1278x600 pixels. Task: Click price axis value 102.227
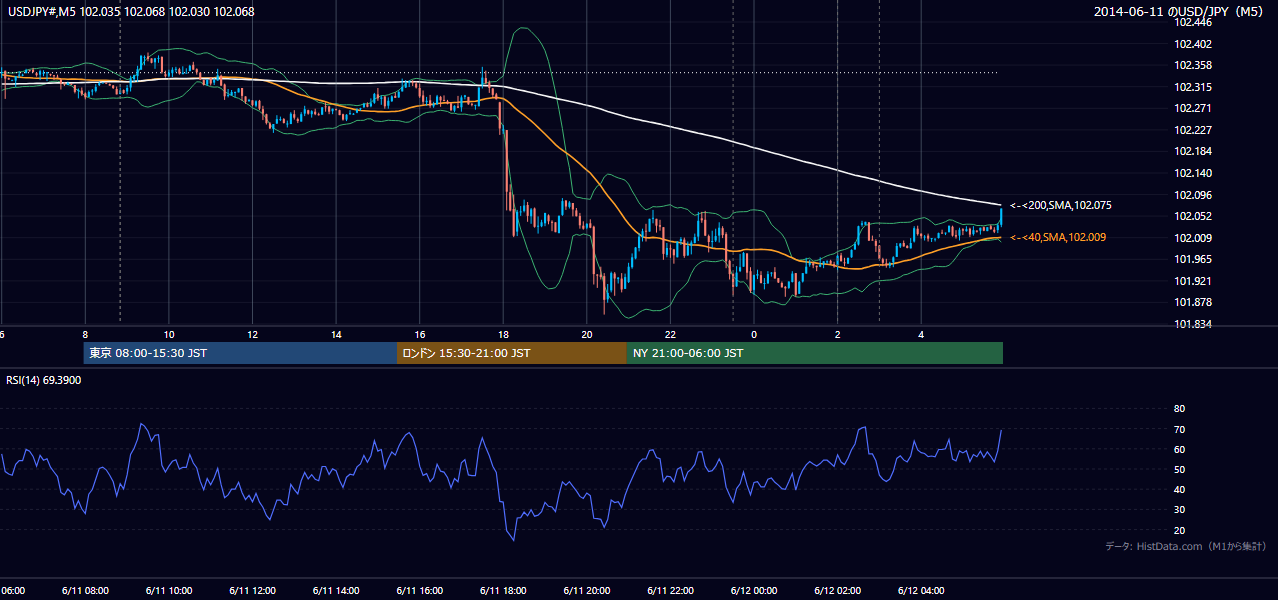point(1193,130)
